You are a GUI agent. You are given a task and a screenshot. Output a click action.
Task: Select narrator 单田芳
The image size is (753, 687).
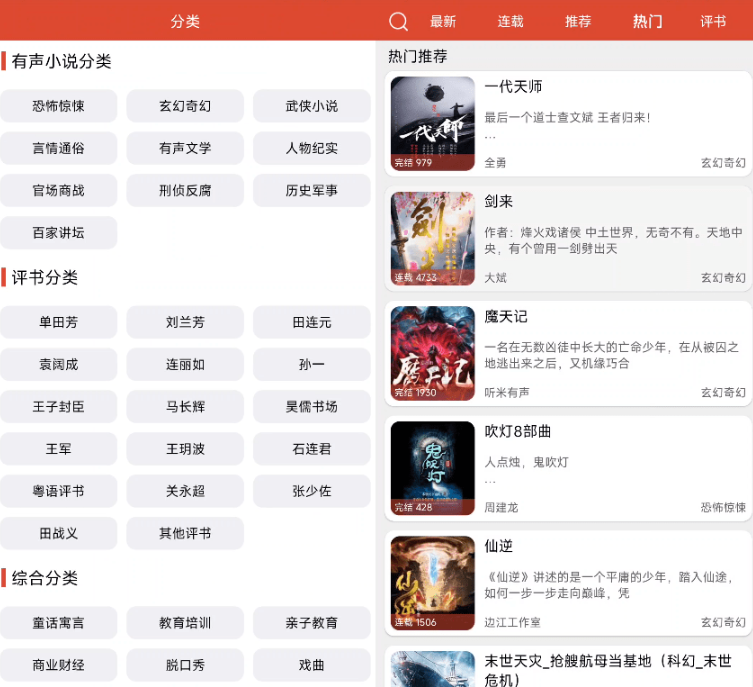coord(59,322)
